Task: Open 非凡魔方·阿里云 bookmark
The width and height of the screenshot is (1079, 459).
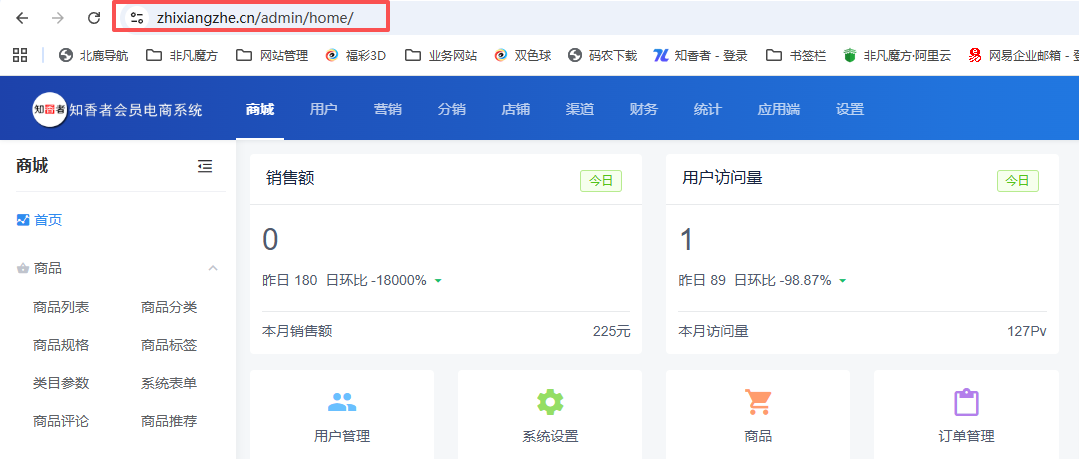Action: [x=897, y=56]
